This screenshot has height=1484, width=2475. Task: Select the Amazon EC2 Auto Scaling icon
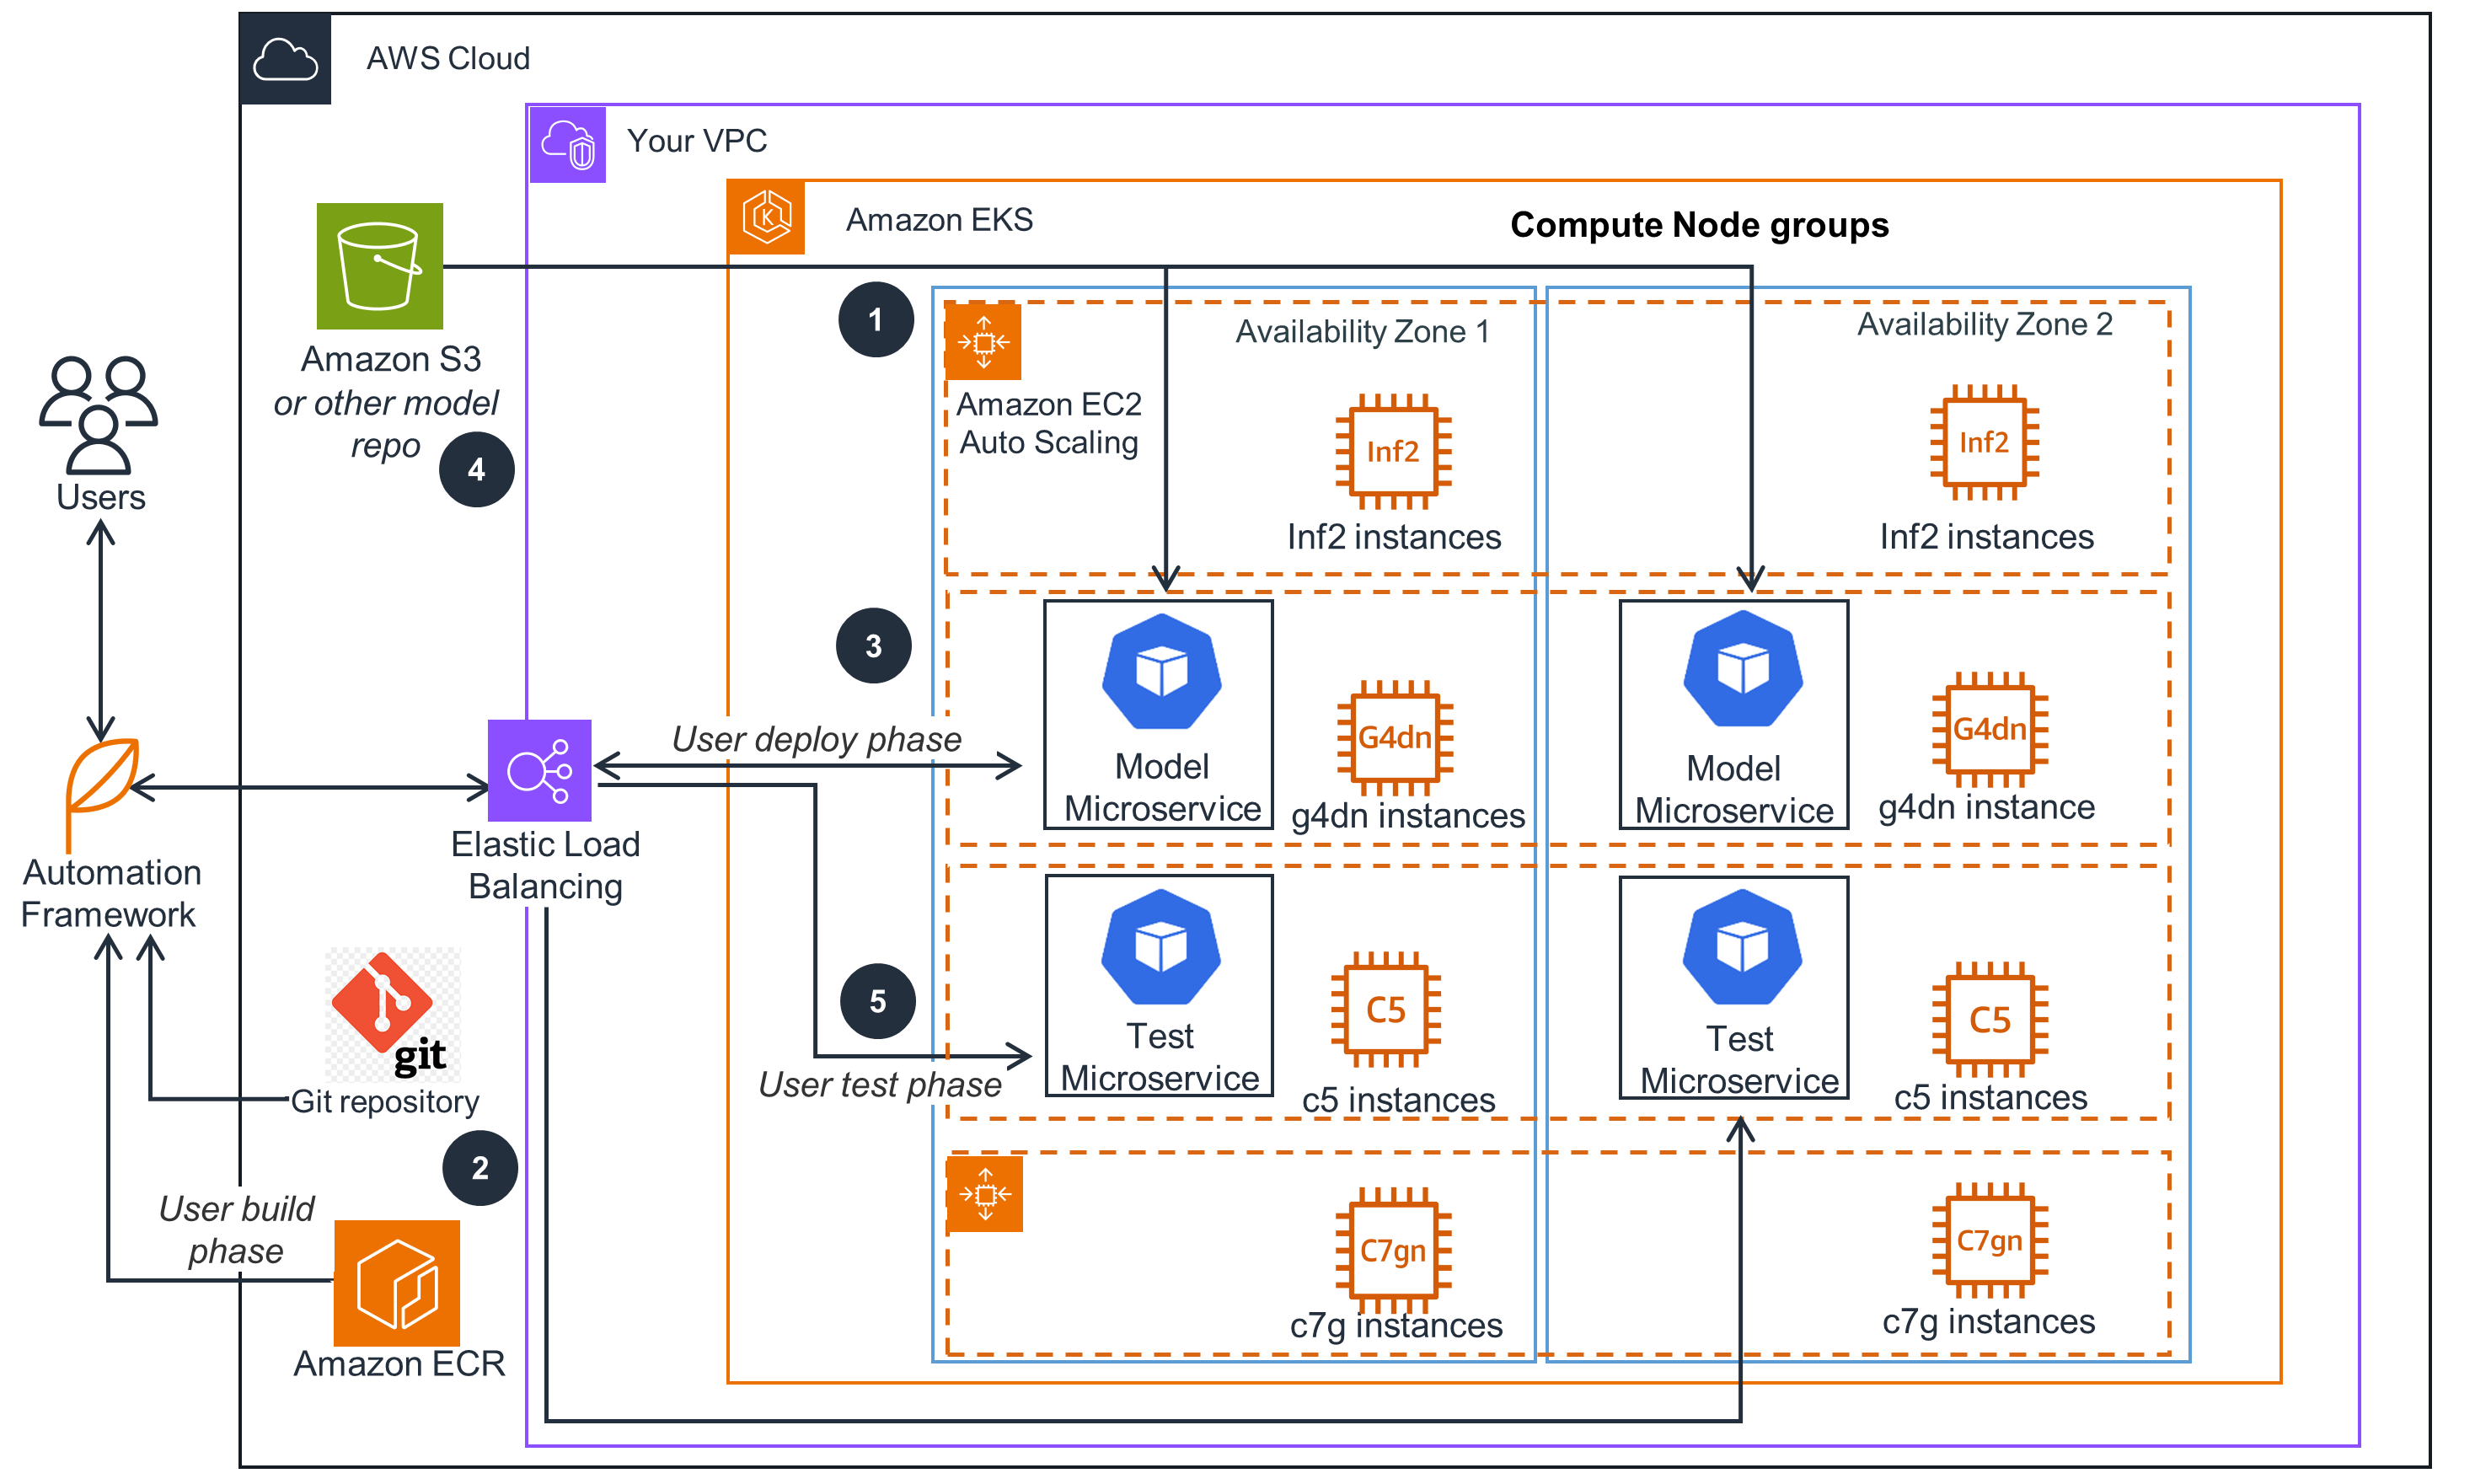pyautogui.click(x=983, y=342)
